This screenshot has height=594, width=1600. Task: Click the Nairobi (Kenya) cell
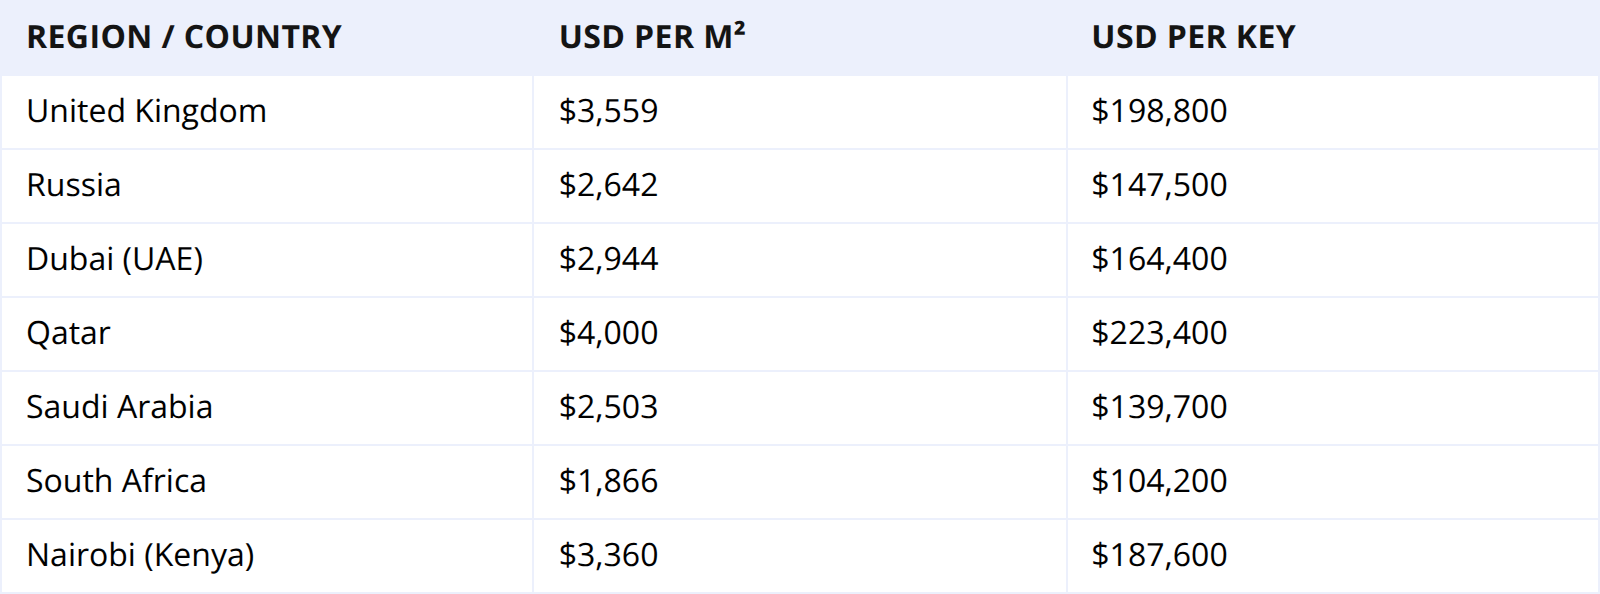point(140,555)
